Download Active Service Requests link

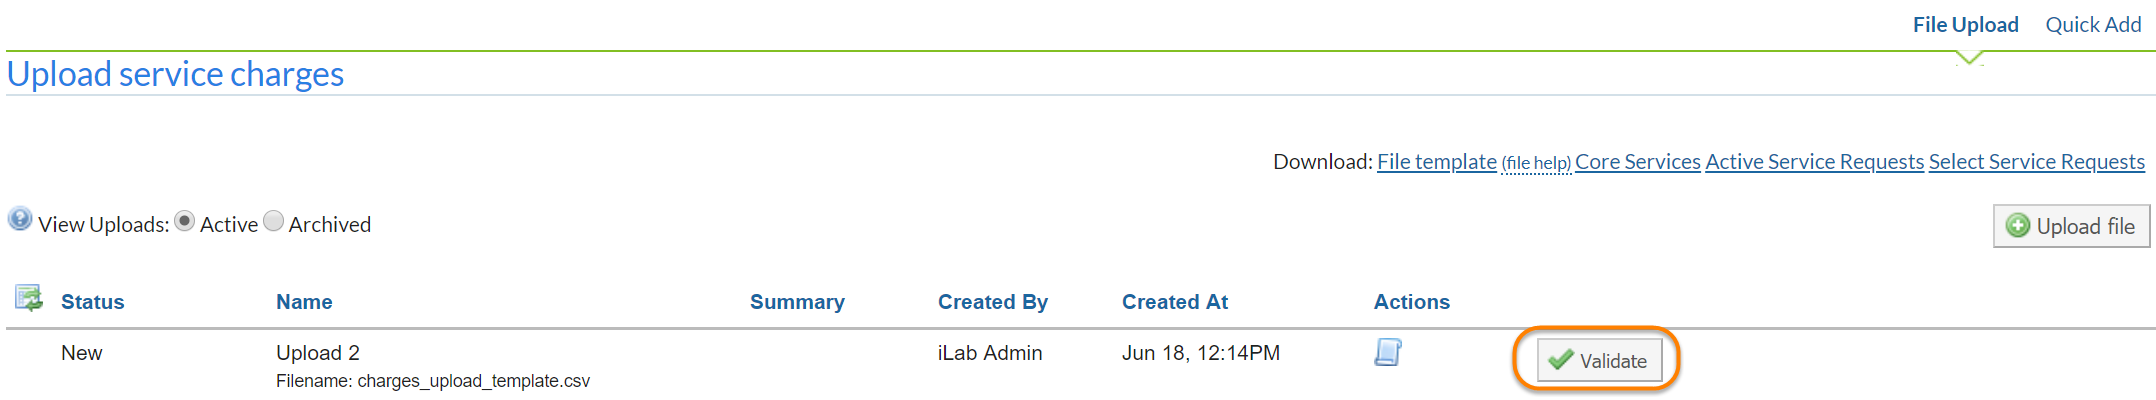(x=1814, y=162)
